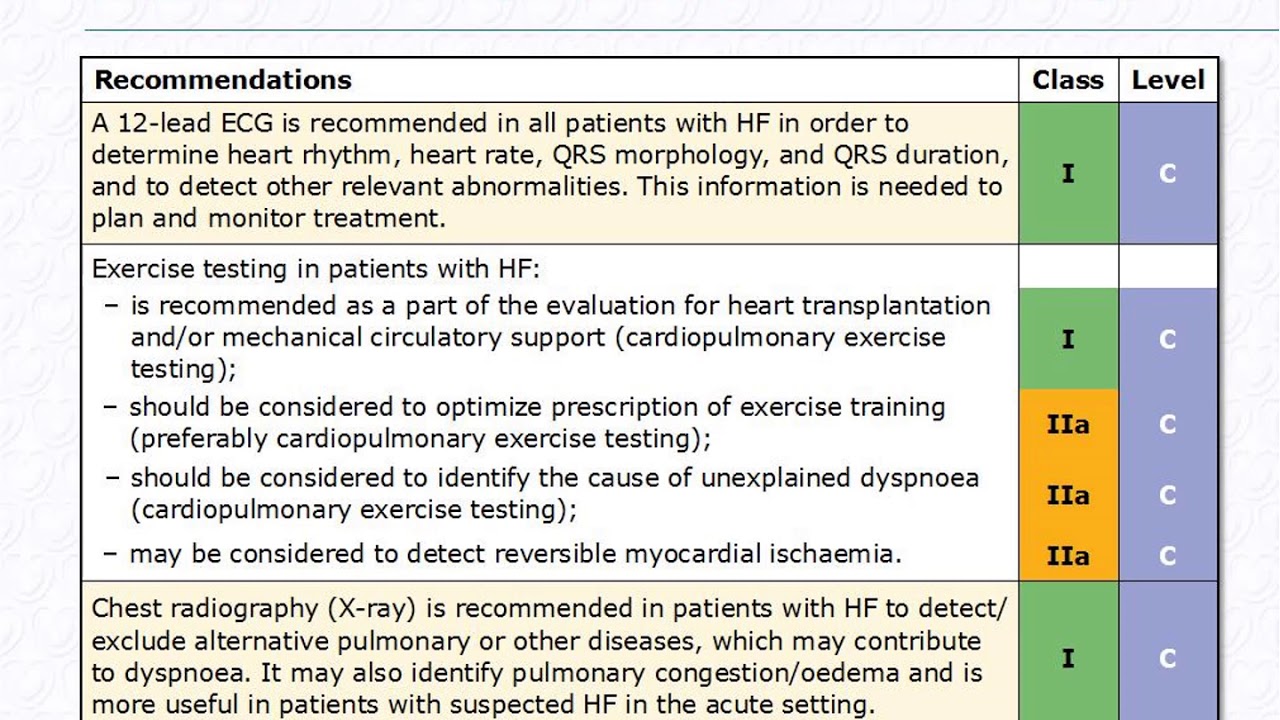
Task: Select the reversible myocardial ischaemia bullet
Action: (515, 554)
